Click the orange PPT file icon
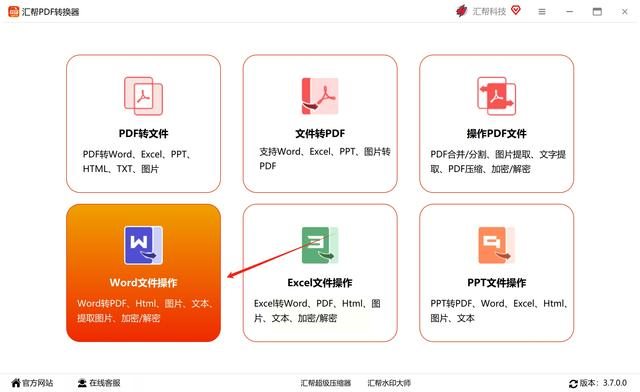 coord(496,245)
